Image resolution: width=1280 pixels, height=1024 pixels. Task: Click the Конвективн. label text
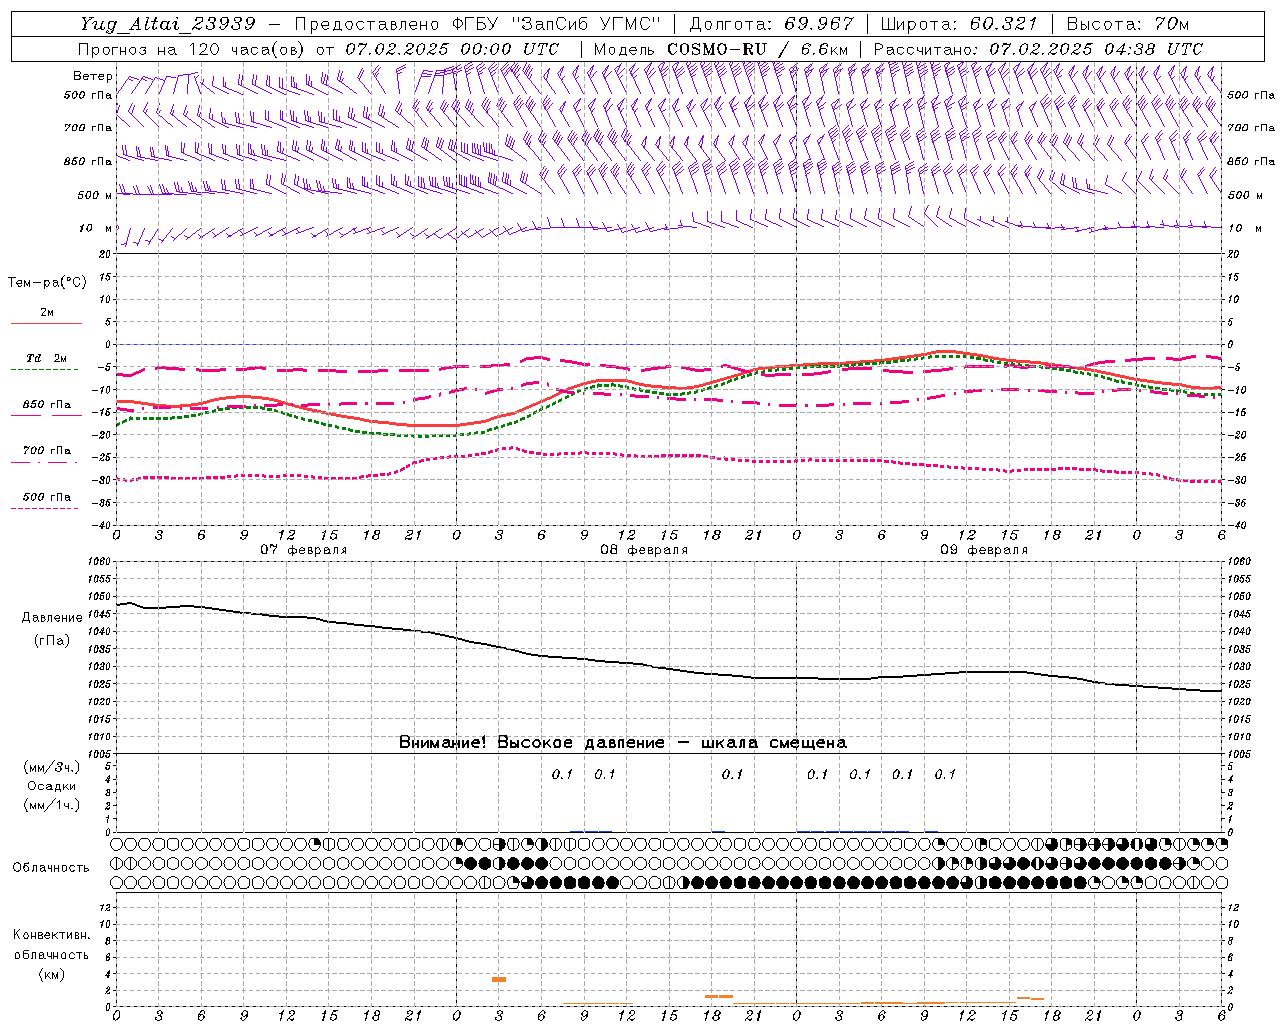click(51, 935)
